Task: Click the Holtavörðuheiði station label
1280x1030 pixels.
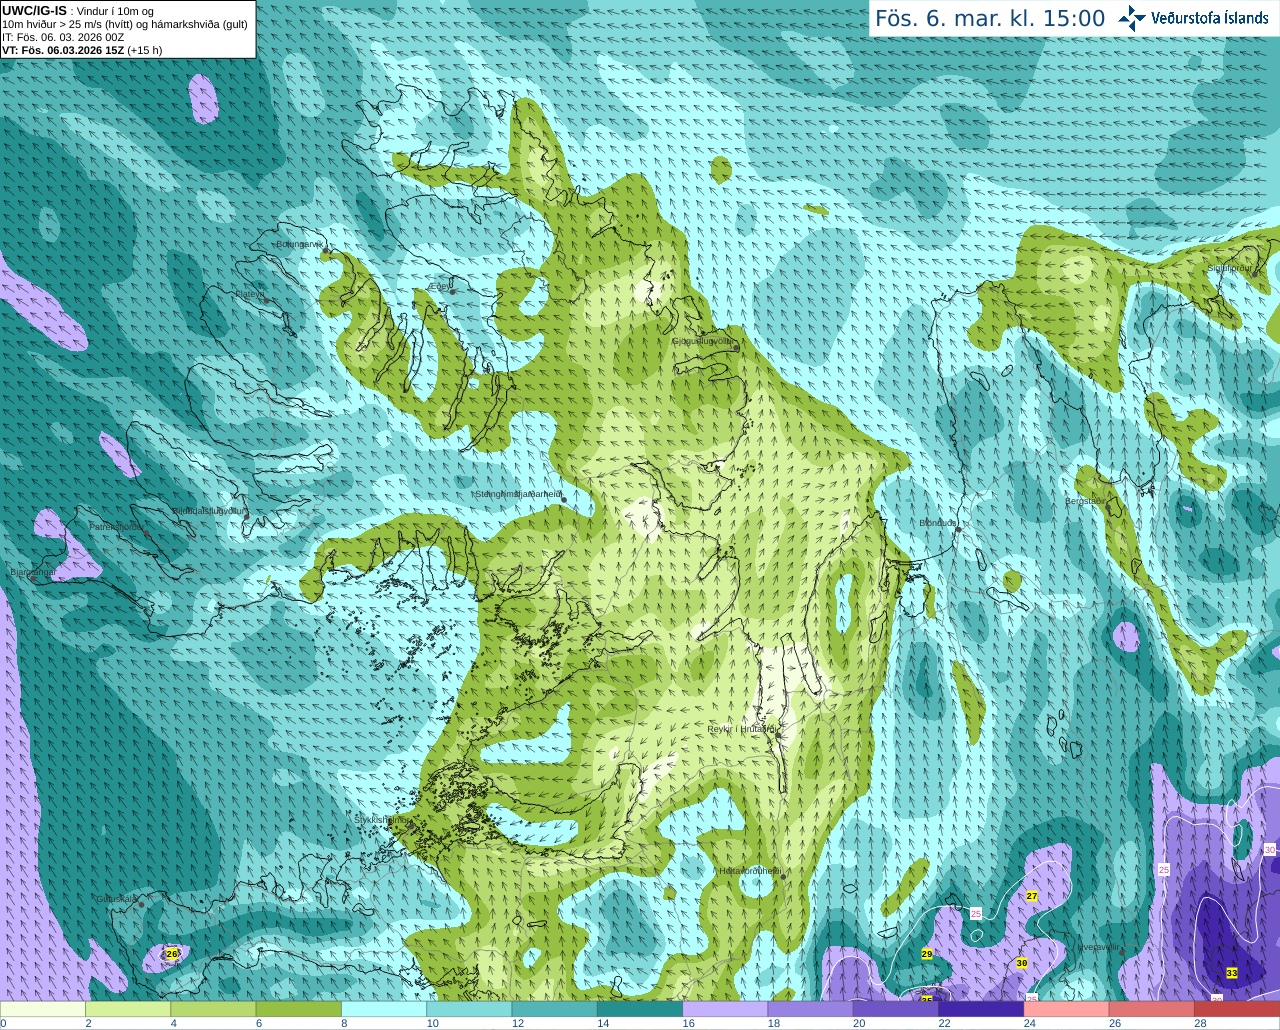Action: tap(750, 871)
